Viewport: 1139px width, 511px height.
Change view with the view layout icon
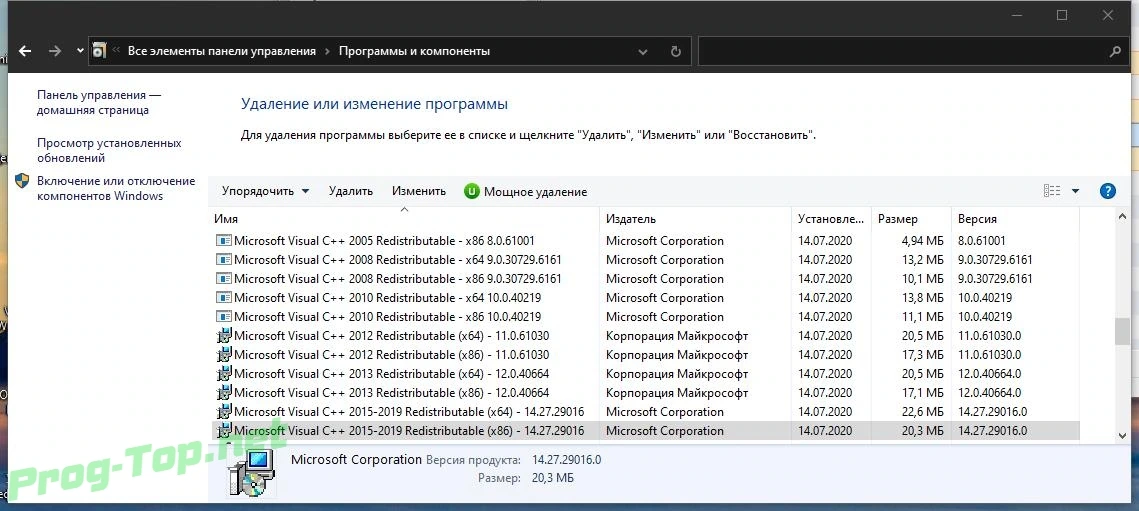click(1052, 191)
